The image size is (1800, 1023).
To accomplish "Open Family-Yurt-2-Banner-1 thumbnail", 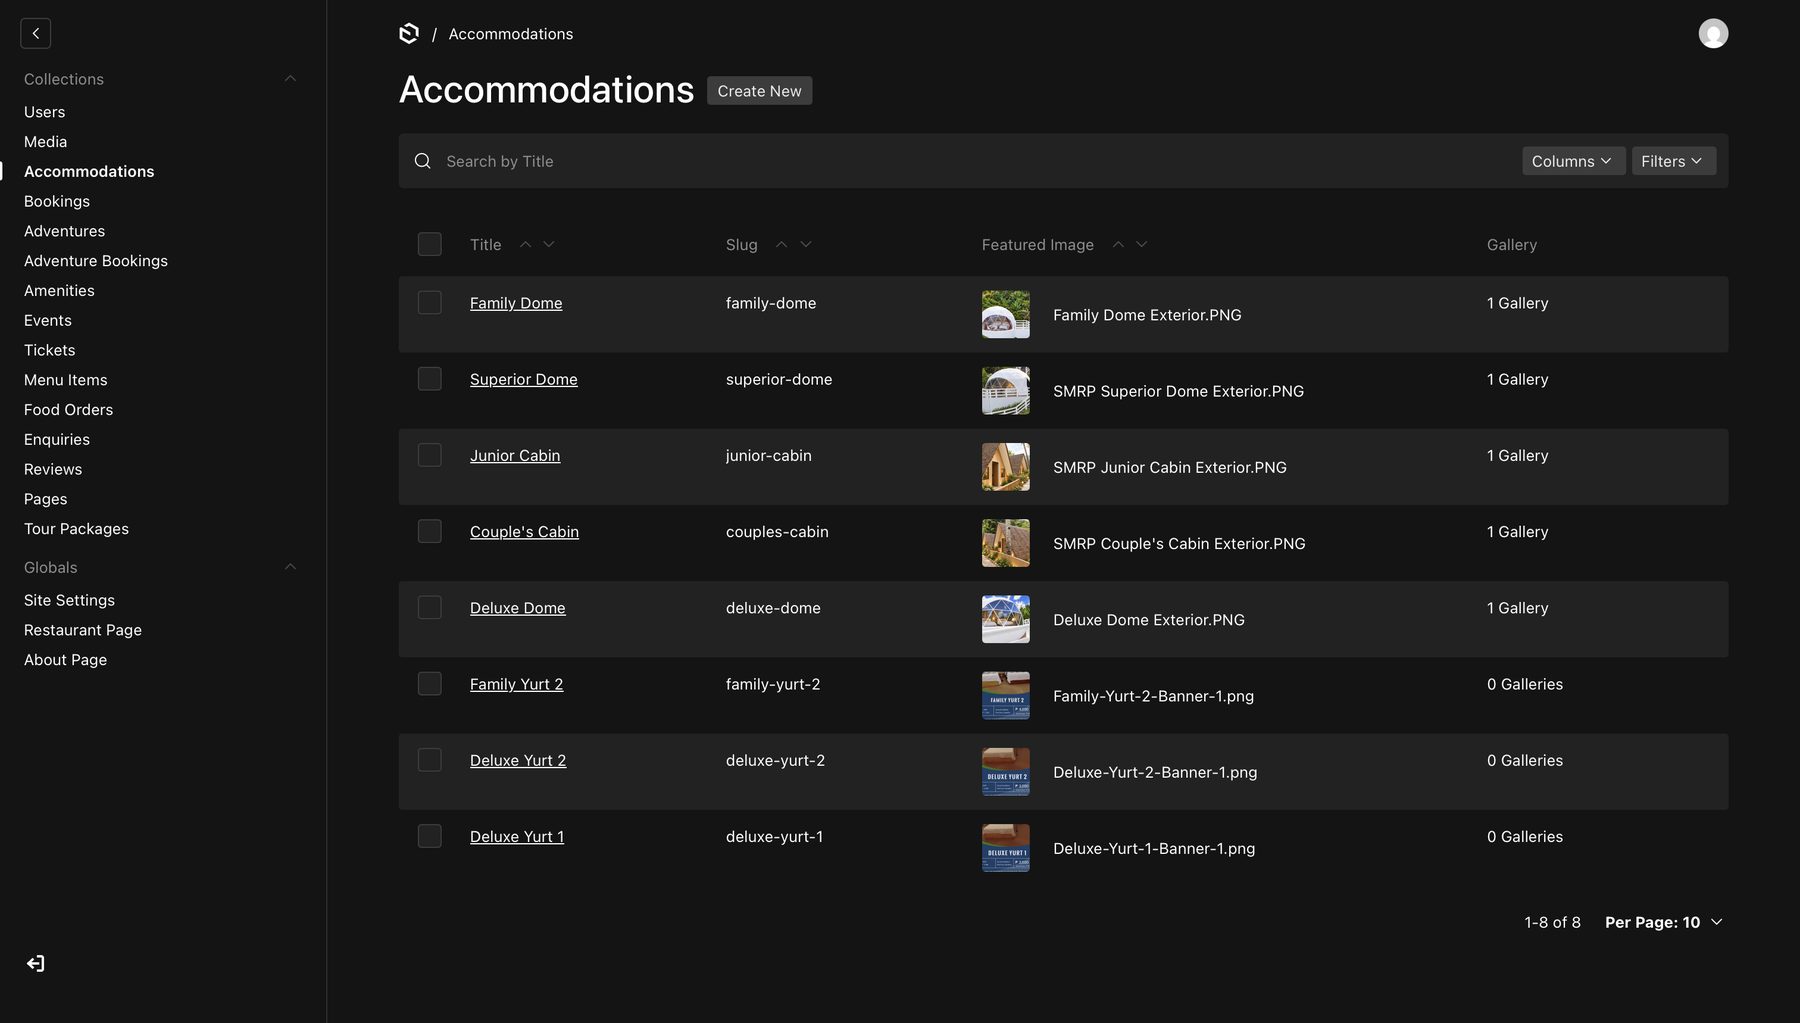I will (1006, 695).
